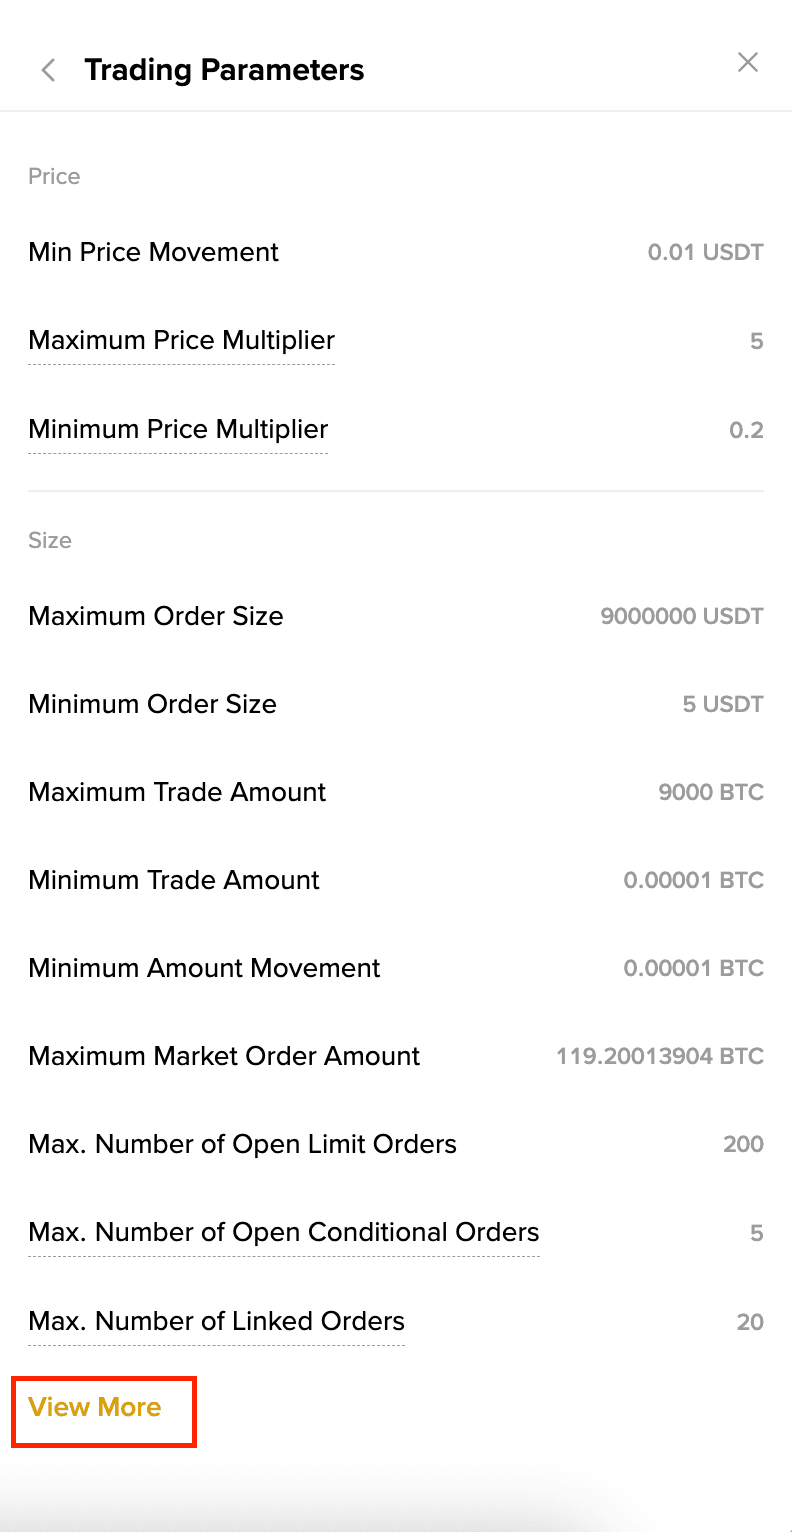Click Max. Number of Open Limit Orders label
The width and height of the screenshot is (792, 1532).
242,1144
